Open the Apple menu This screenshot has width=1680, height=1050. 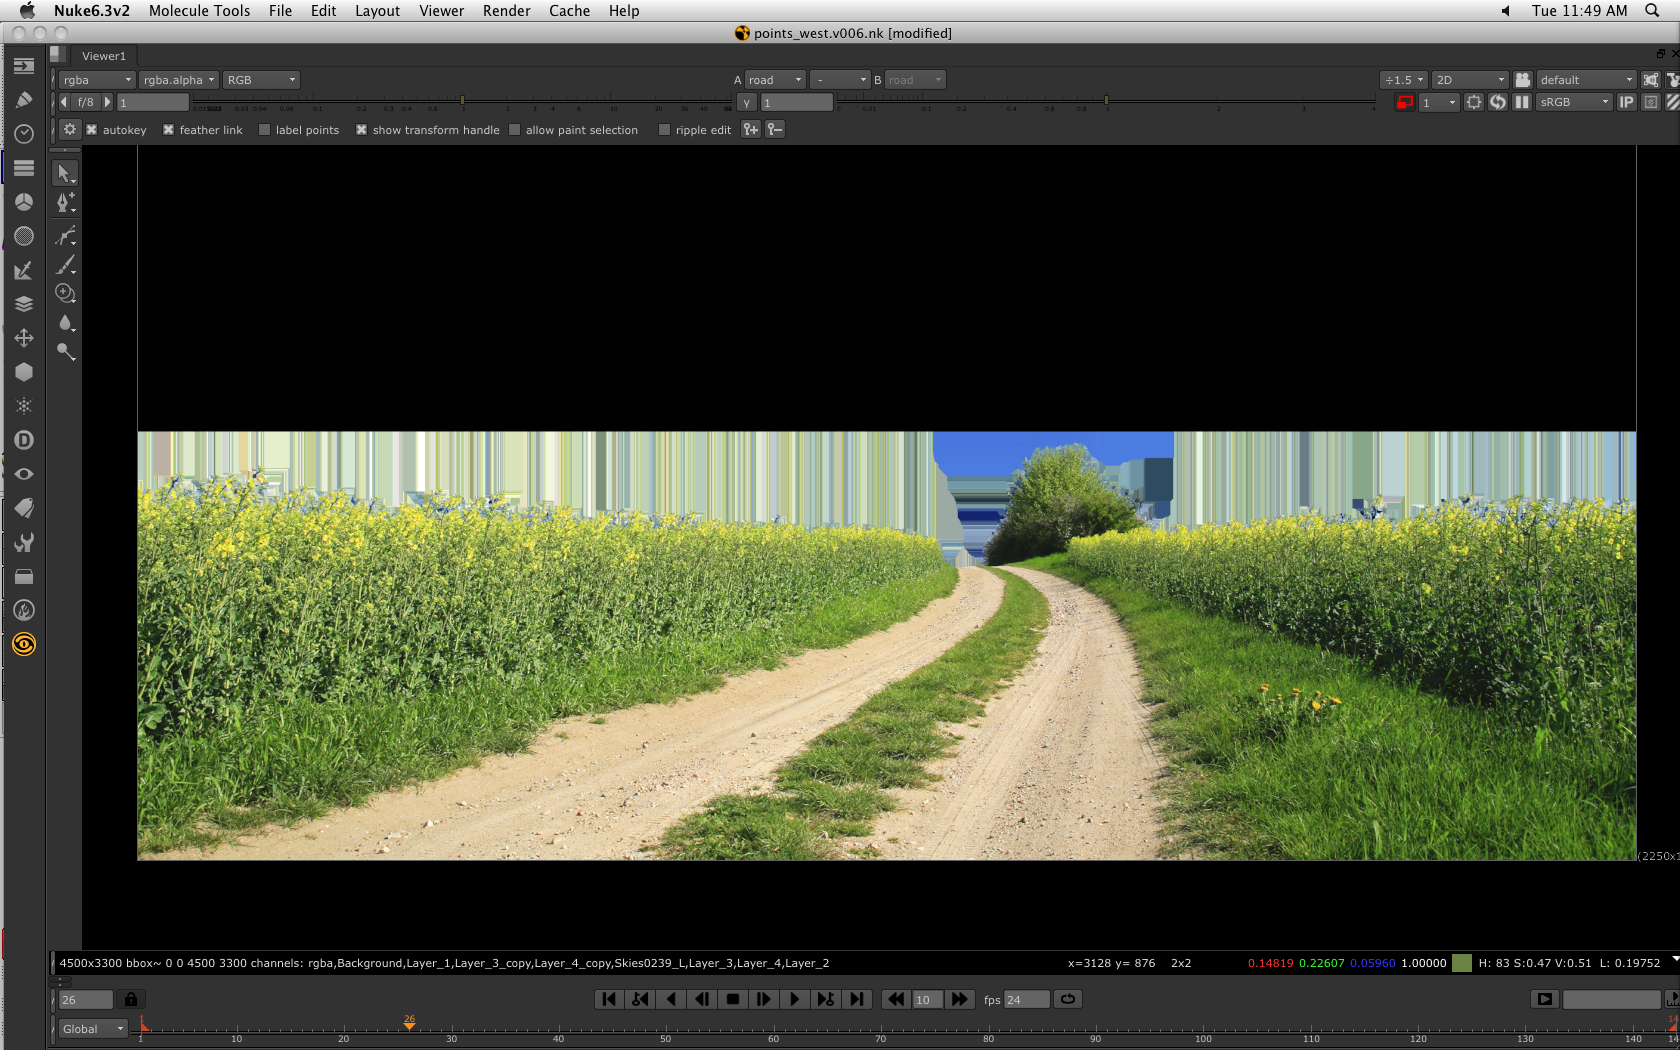[x=27, y=10]
